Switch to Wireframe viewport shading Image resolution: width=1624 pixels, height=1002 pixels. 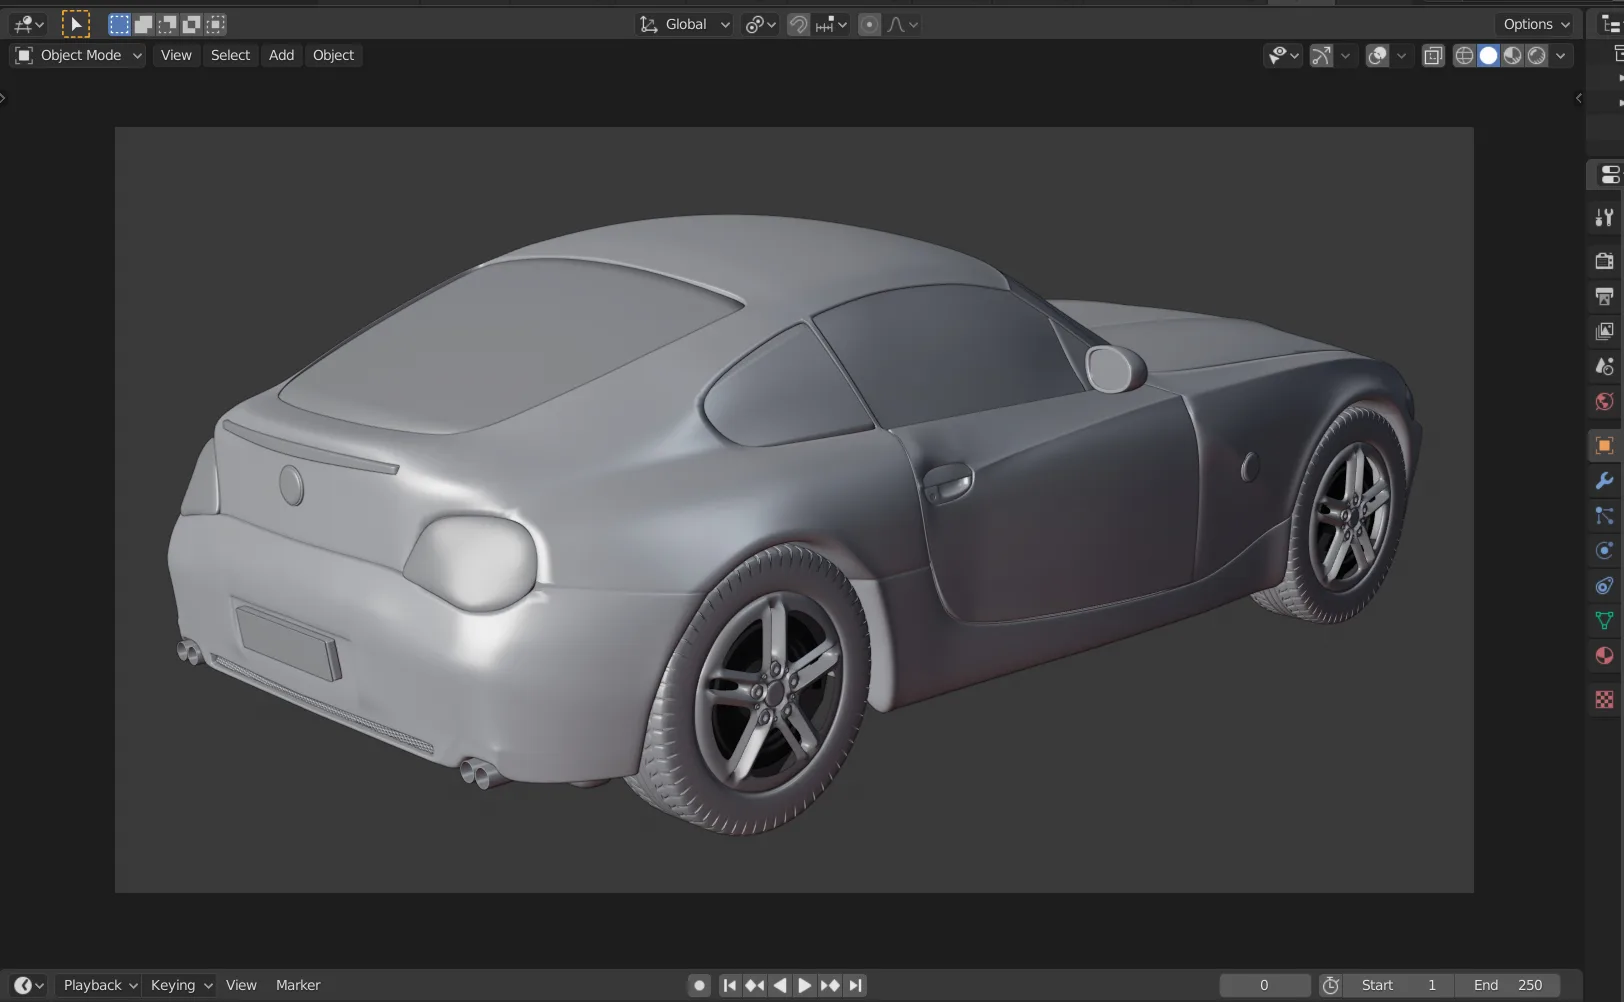[1464, 56]
